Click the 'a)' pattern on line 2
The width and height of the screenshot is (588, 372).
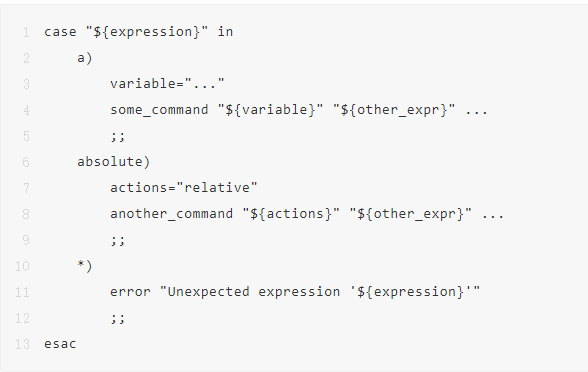point(85,58)
